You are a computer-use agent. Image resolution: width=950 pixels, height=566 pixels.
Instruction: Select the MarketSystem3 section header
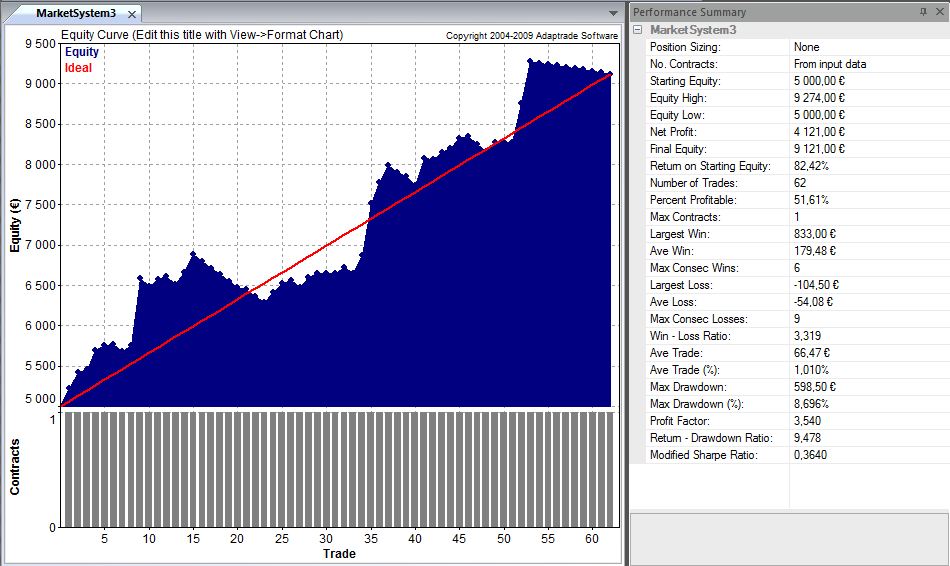693,30
